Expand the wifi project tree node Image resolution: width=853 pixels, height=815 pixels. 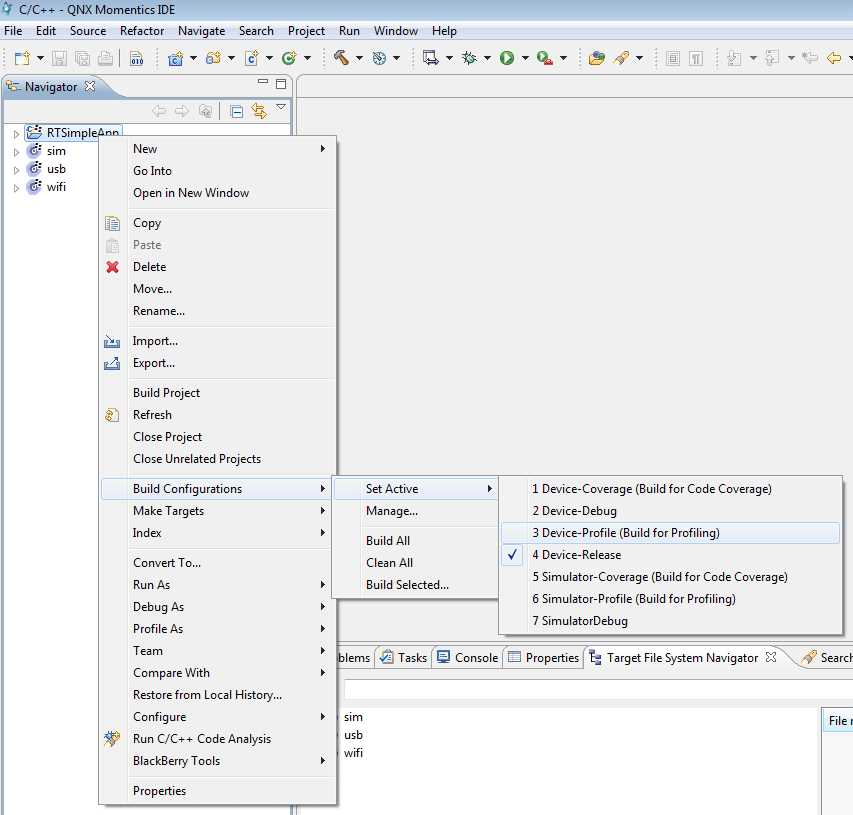(16, 188)
